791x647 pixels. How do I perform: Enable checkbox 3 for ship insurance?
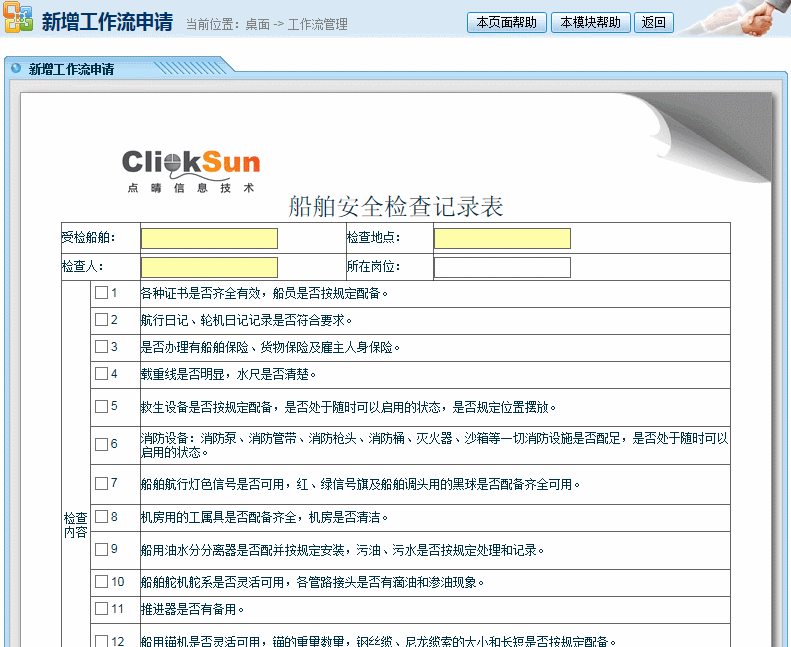(101, 347)
